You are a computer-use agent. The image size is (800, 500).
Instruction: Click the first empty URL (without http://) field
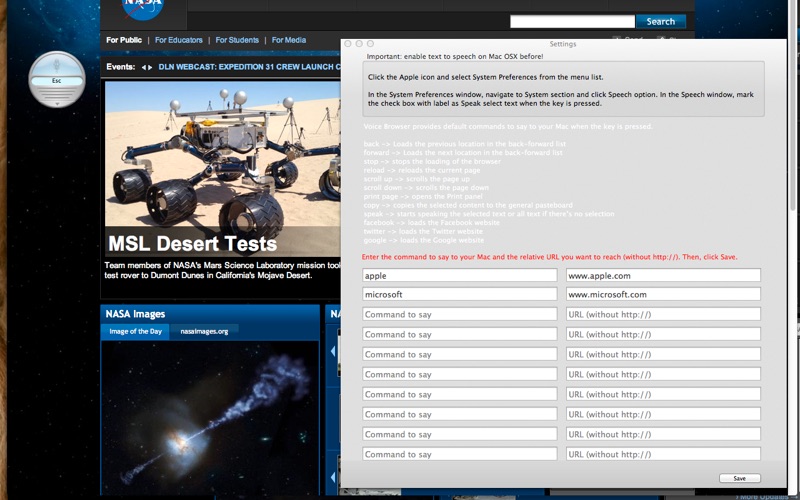pos(663,314)
